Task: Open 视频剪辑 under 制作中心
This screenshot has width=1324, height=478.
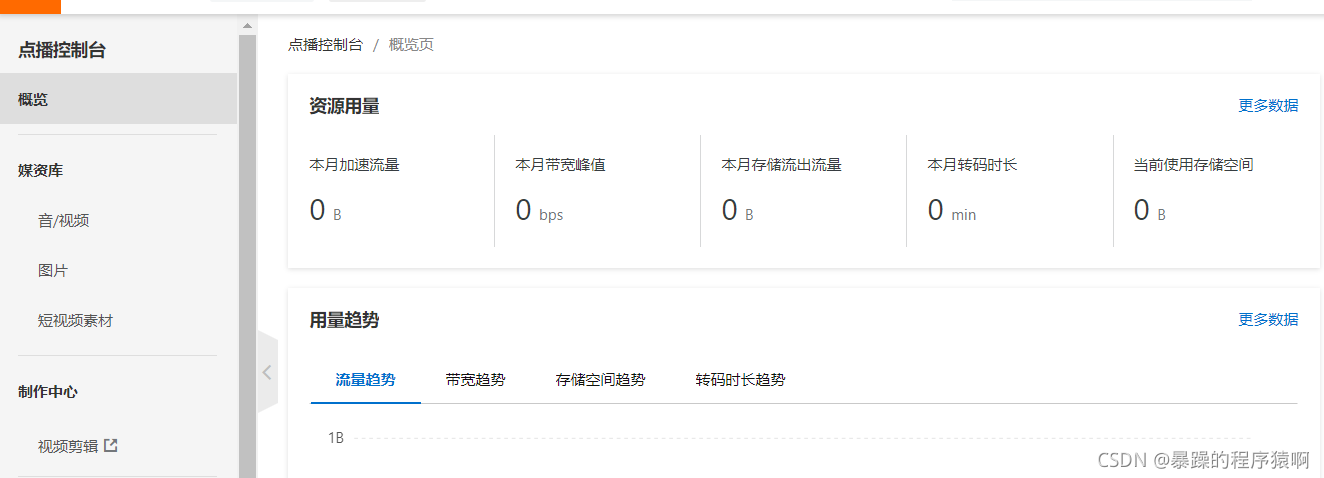Action: point(68,446)
